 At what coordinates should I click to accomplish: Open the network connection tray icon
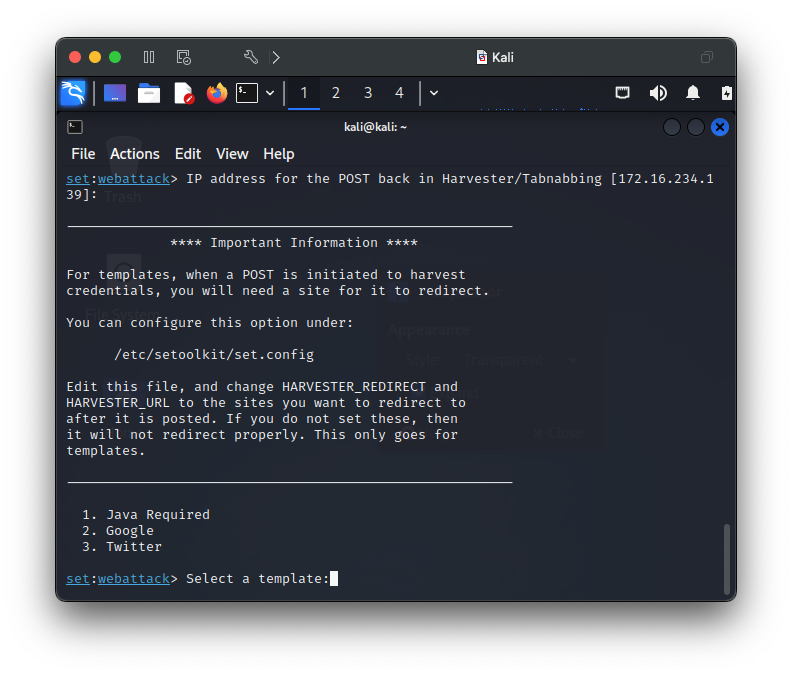(622, 93)
